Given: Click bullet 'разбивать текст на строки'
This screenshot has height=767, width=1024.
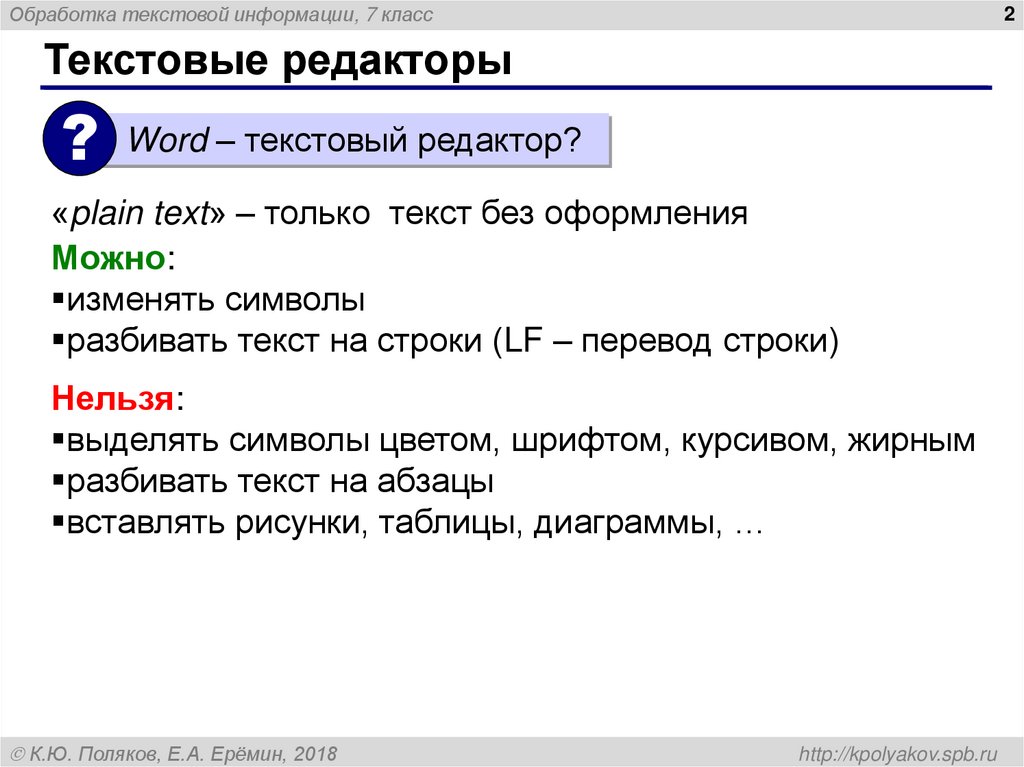Looking at the screenshot, I should coord(445,341).
